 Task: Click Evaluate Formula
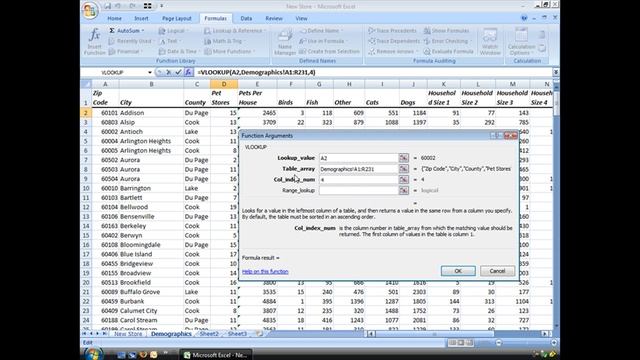(x=448, y=51)
